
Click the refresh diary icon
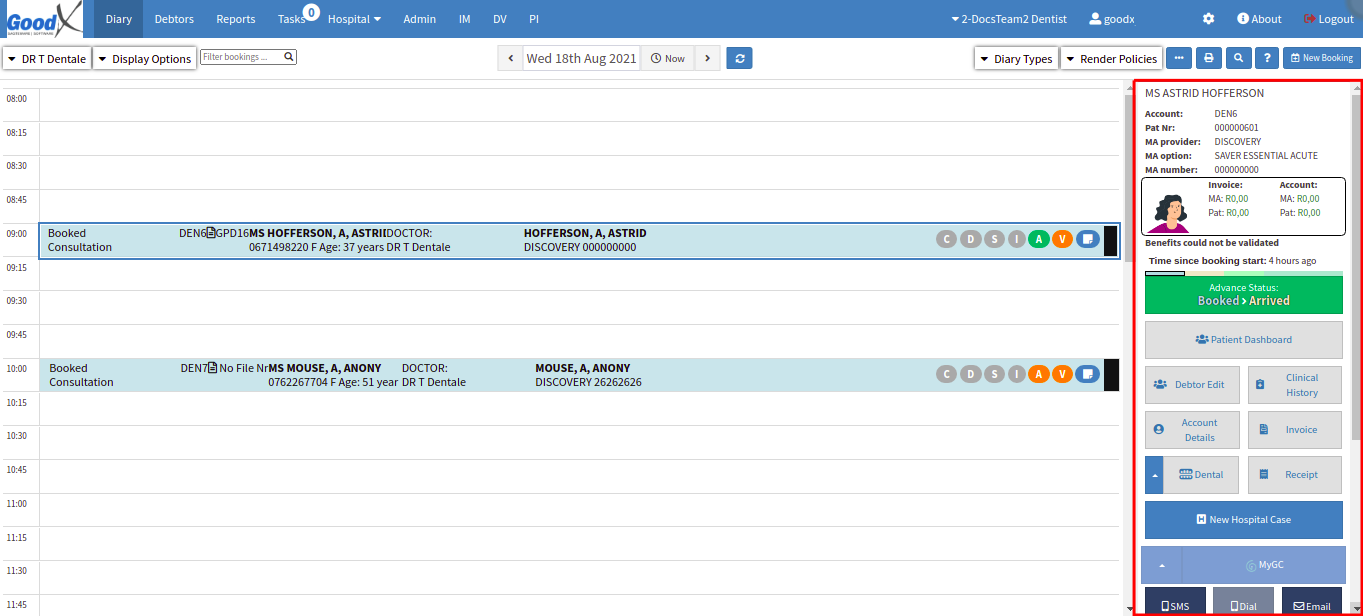[739, 59]
